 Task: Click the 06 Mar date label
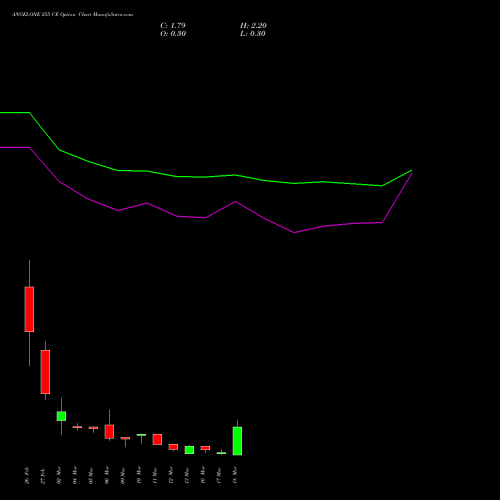click(x=107, y=475)
